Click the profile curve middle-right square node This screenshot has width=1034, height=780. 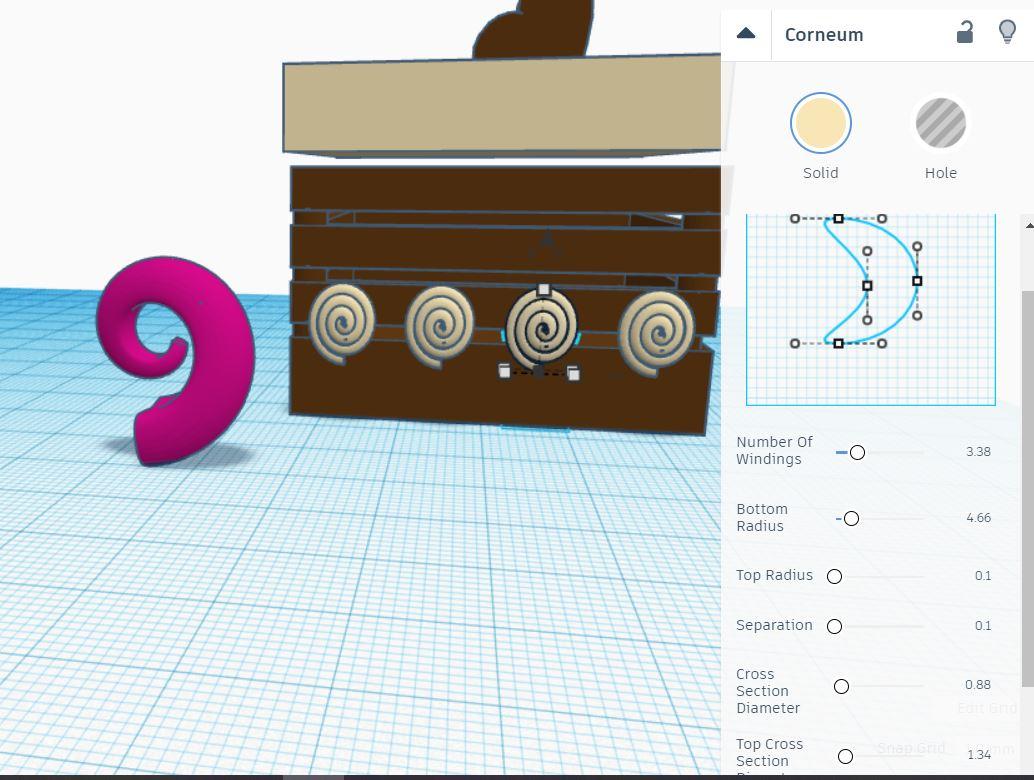[917, 281]
